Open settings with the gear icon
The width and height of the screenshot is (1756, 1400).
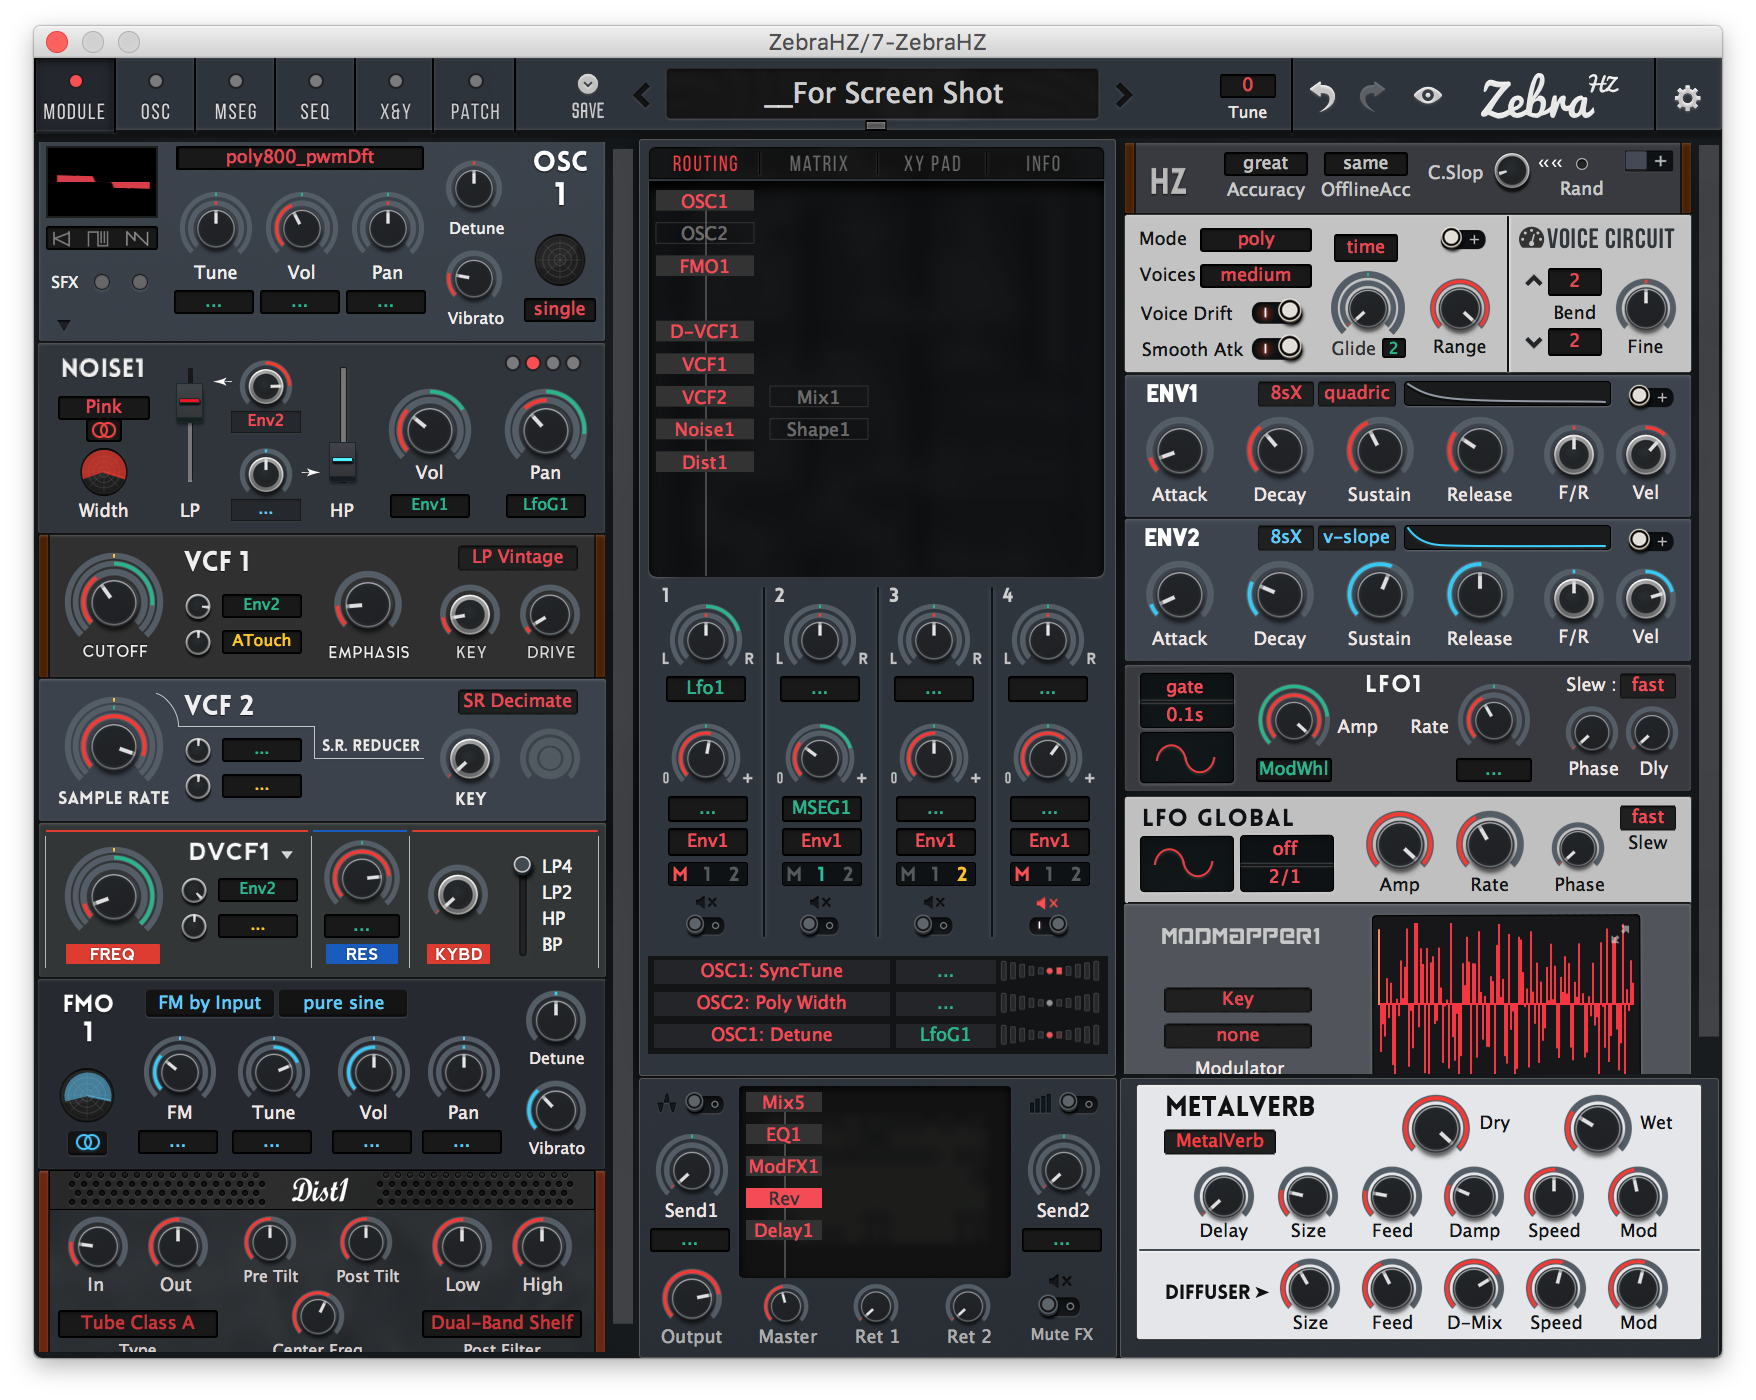1687,98
